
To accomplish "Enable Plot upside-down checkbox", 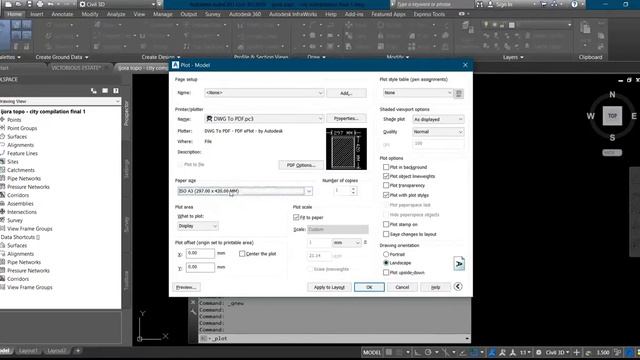I will pyautogui.click(x=386, y=273).
